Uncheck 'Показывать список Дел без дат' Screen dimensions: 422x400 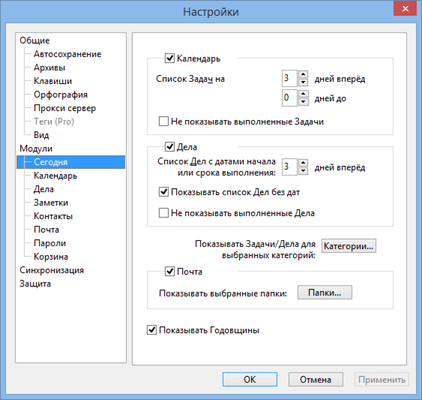(x=164, y=192)
